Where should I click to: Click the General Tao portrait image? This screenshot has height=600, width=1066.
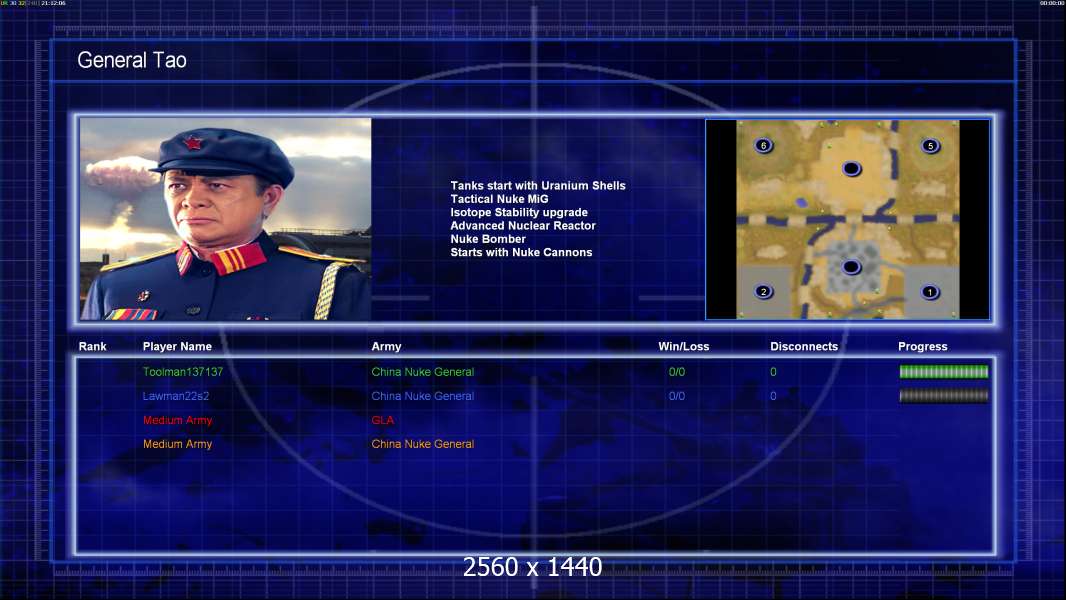click(226, 219)
